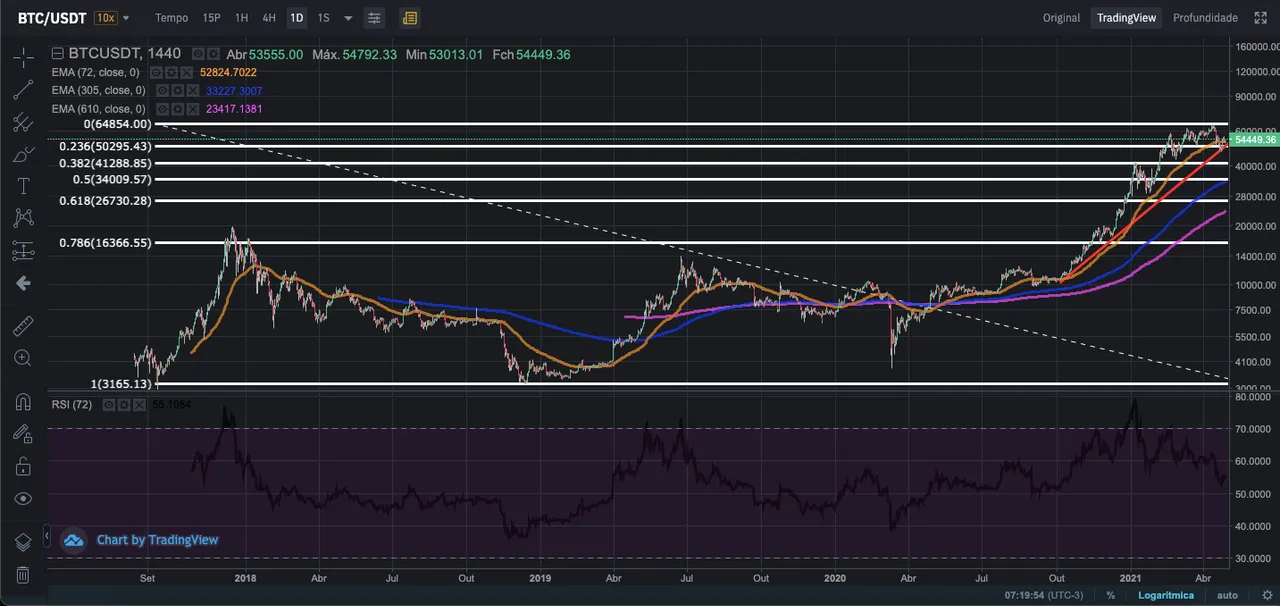The image size is (1280, 606).
Task: Switch to the Original chart view
Action: point(1061,18)
